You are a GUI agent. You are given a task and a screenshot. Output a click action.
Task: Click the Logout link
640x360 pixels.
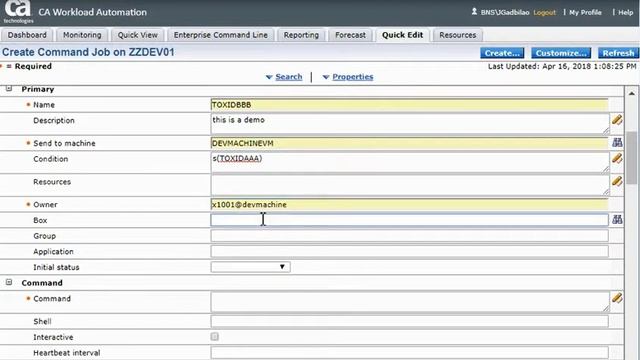click(544, 13)
